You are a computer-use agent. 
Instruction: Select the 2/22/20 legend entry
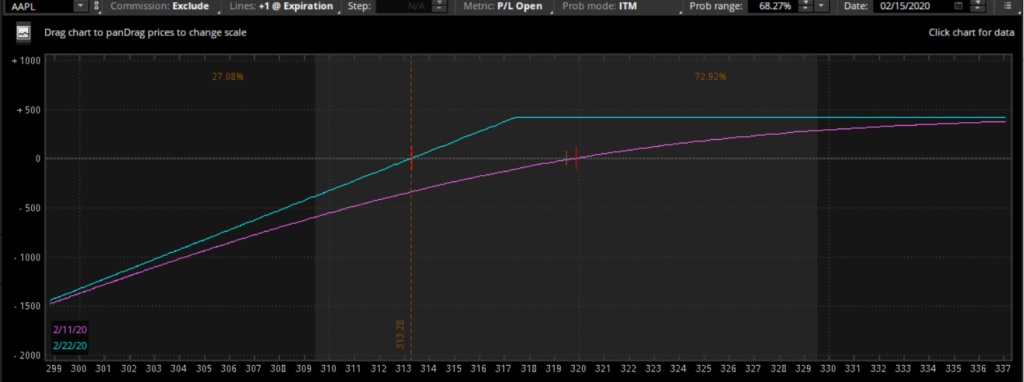click(70, 345)
